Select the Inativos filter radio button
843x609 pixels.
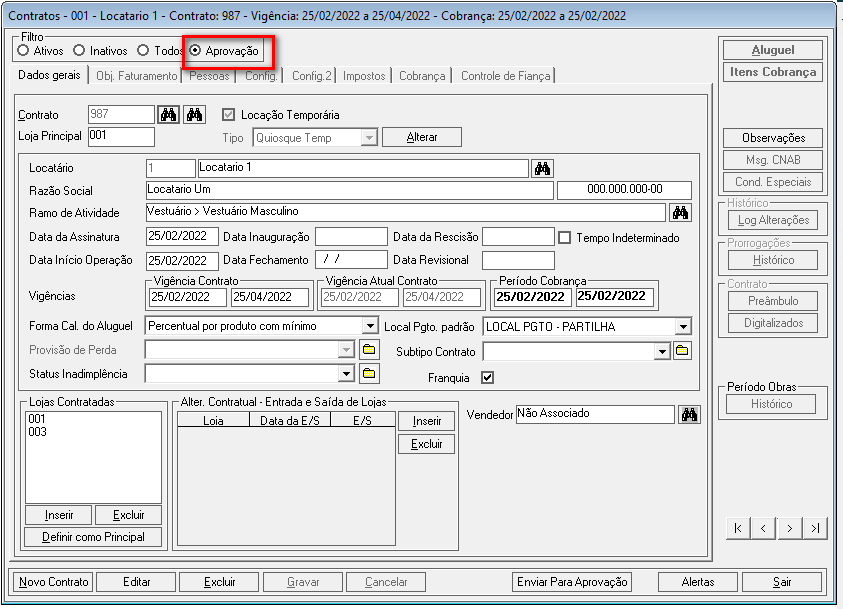tap(79, 51)
